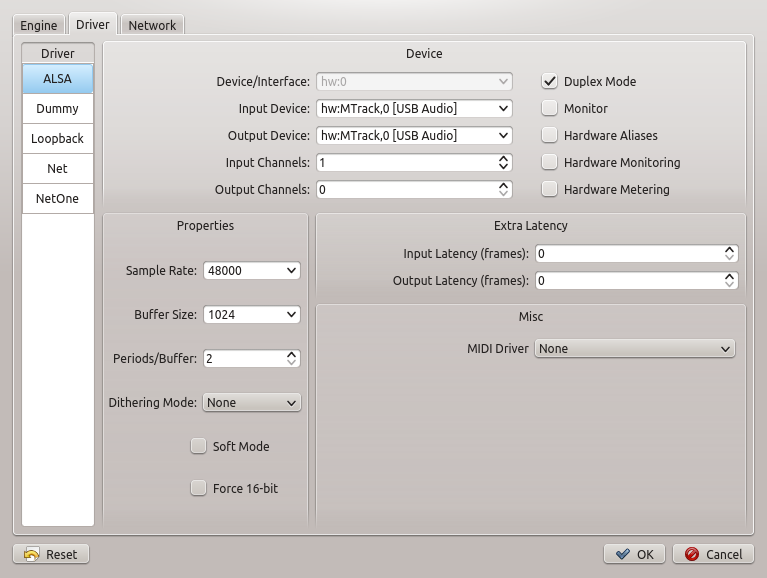The image size is (767, 578).
Task: Open the Network tab
Action: 152,25
